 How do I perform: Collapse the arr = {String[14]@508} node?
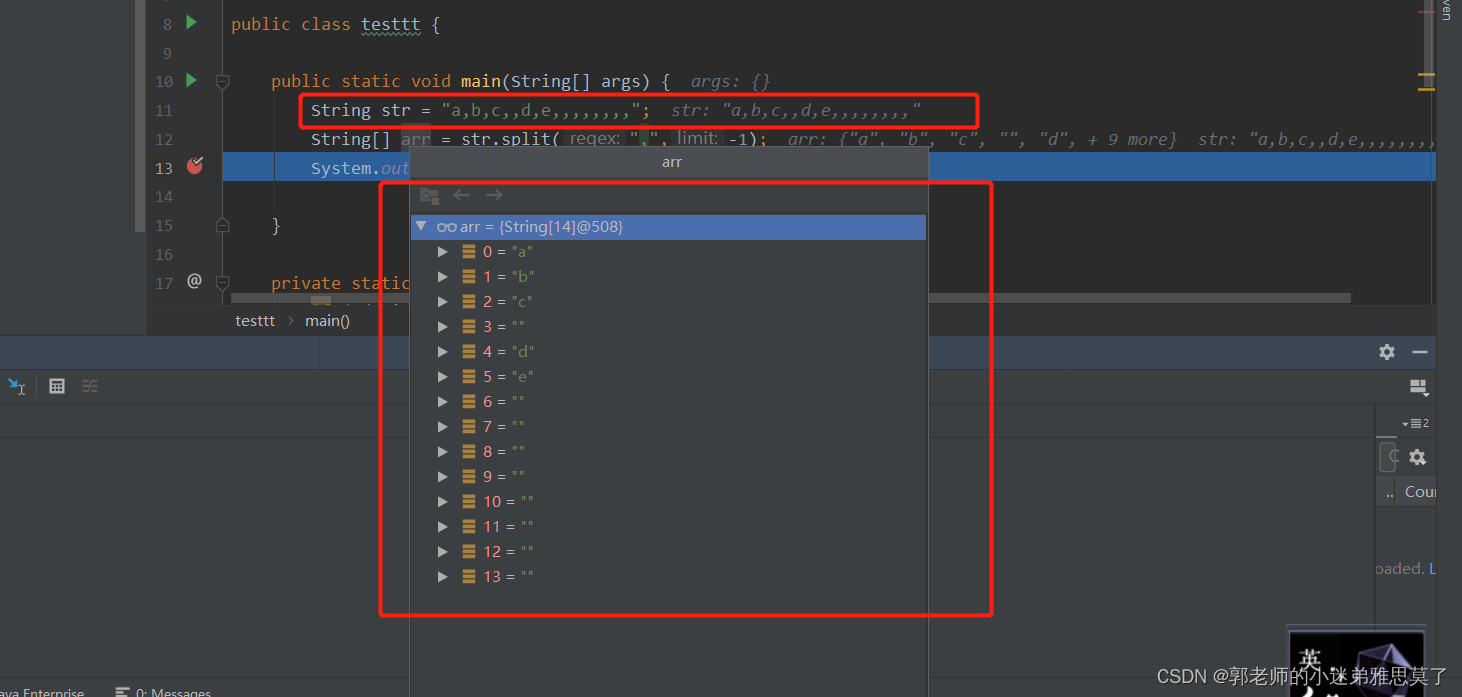[x=421, y=226]
